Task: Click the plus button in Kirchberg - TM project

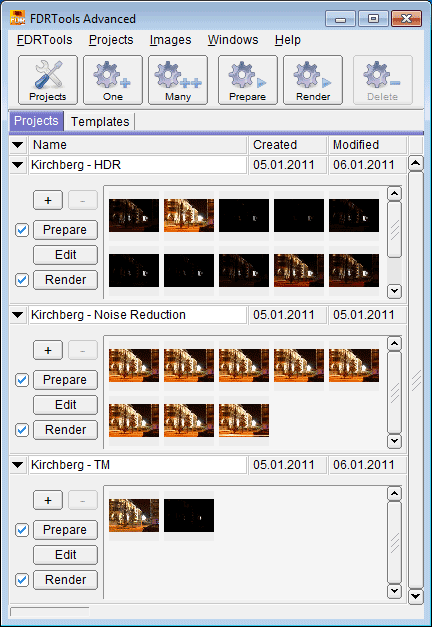Action: (x=48, y=500)
